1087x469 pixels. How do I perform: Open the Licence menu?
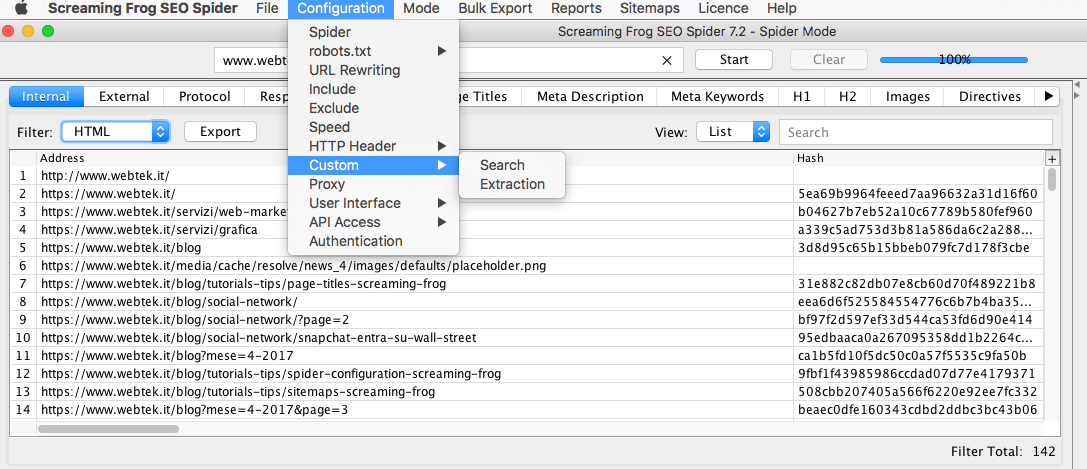pos(723,8)
